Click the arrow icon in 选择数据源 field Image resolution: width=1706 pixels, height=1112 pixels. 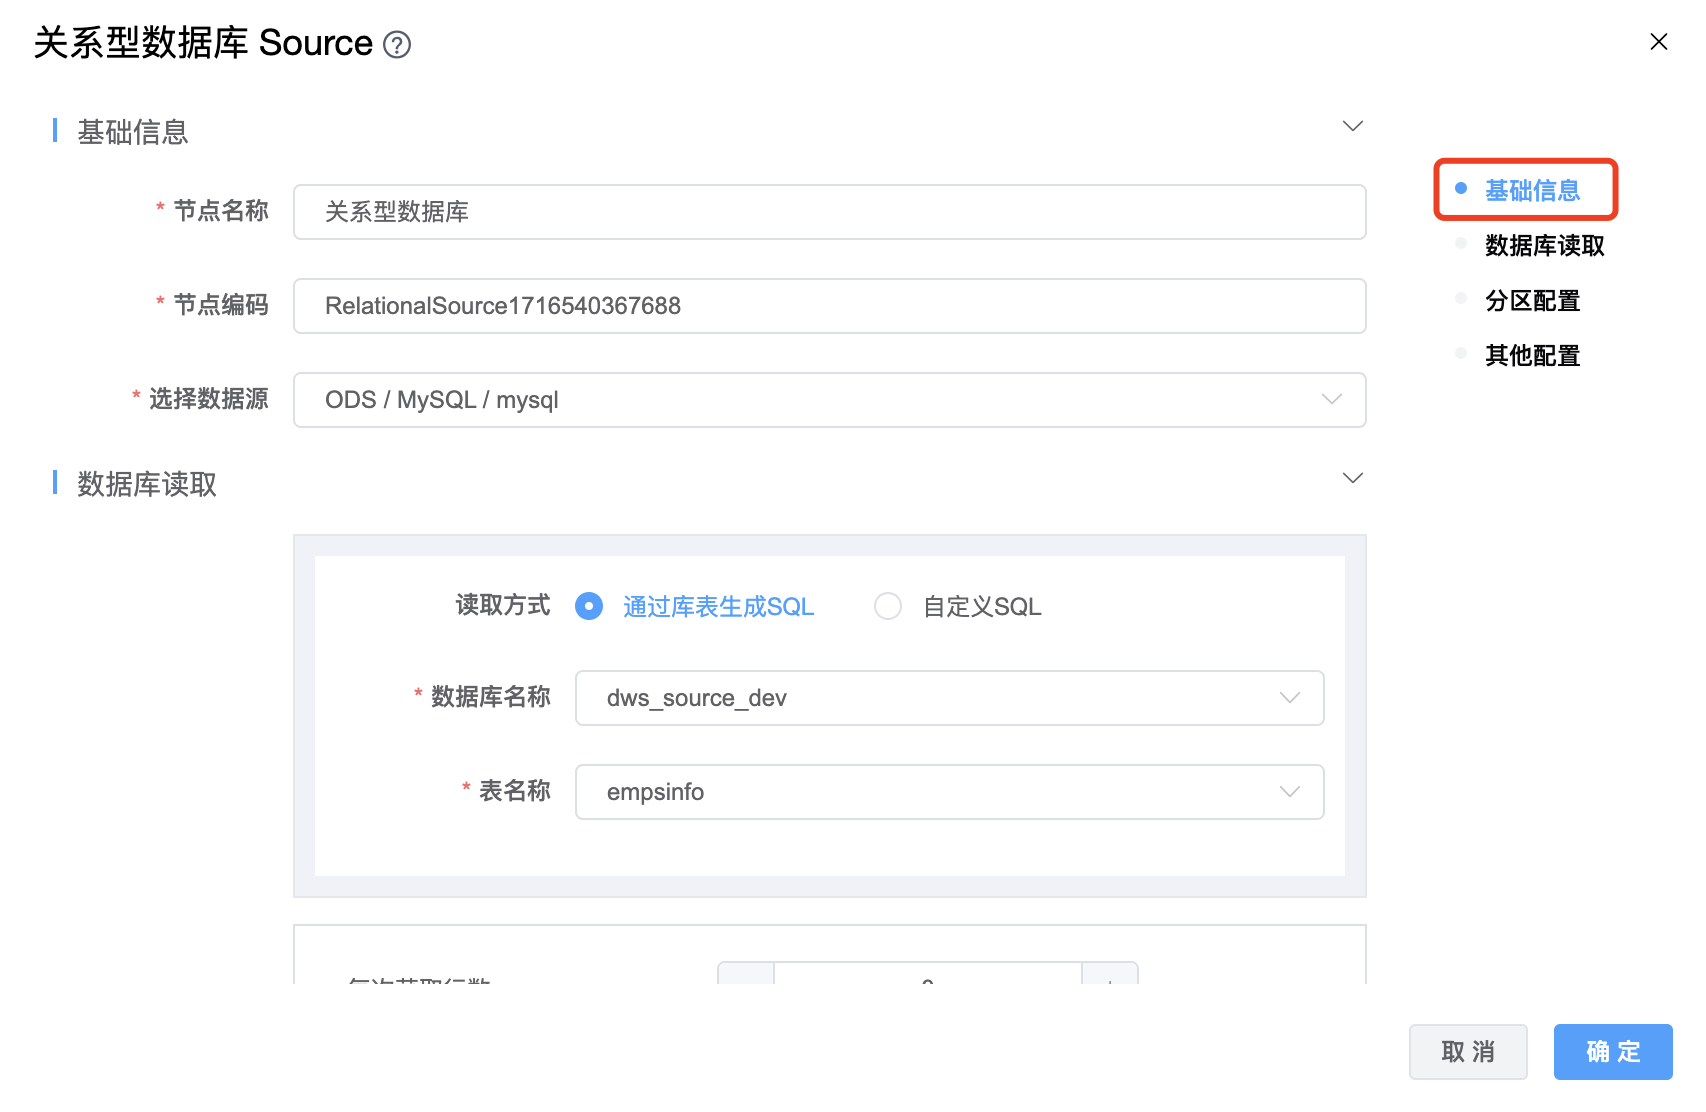coord(1331,400)
